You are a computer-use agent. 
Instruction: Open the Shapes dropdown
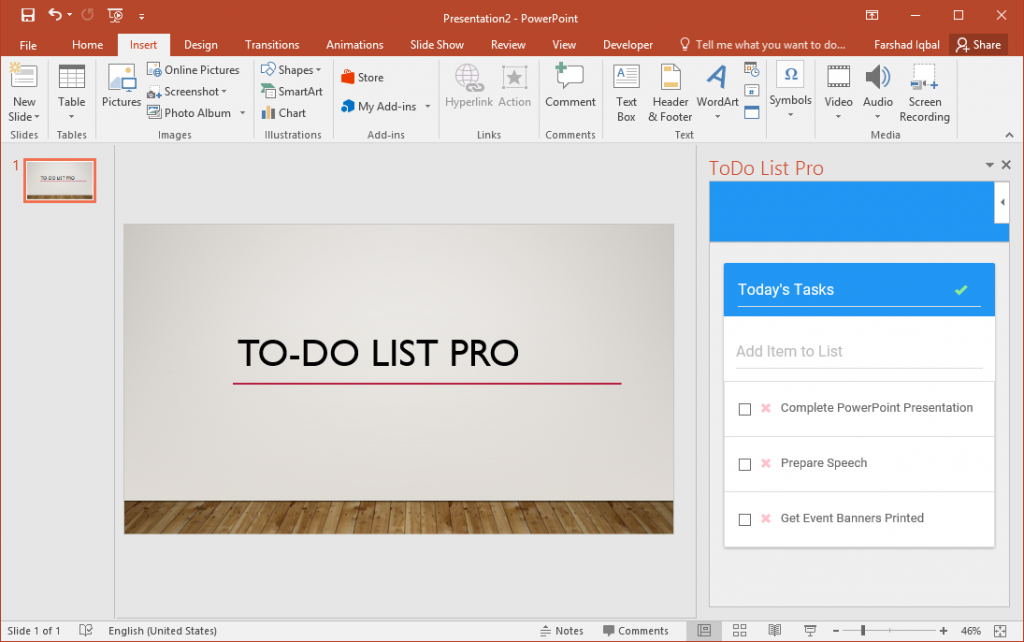291,69
